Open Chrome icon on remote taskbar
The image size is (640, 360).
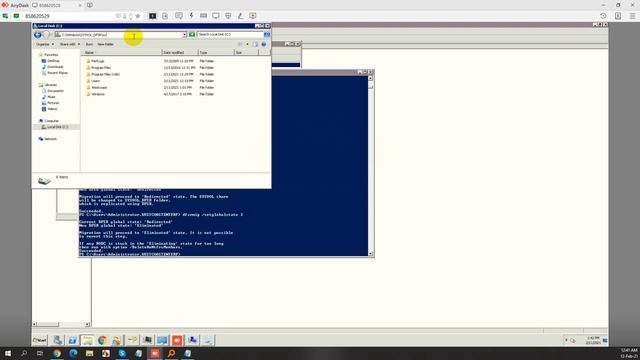pos(102,340)
